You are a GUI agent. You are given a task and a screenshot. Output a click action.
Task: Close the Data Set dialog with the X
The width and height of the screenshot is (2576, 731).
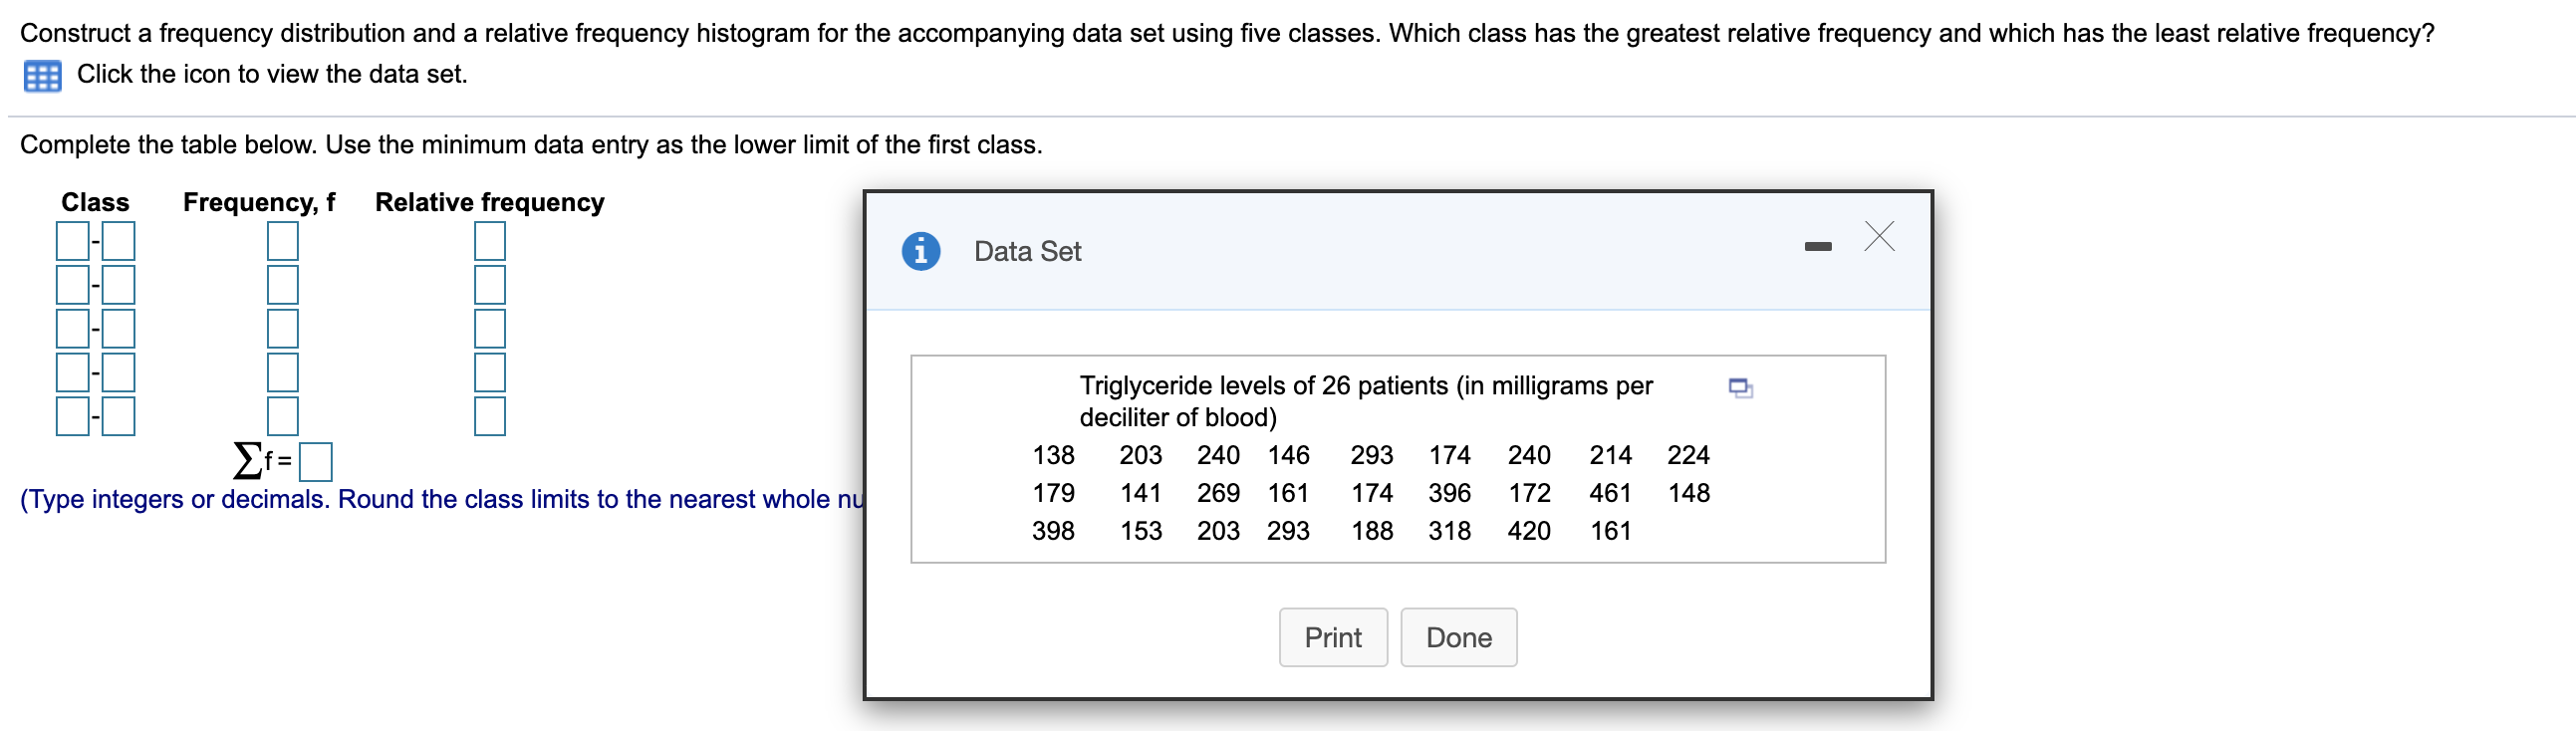1878,238
